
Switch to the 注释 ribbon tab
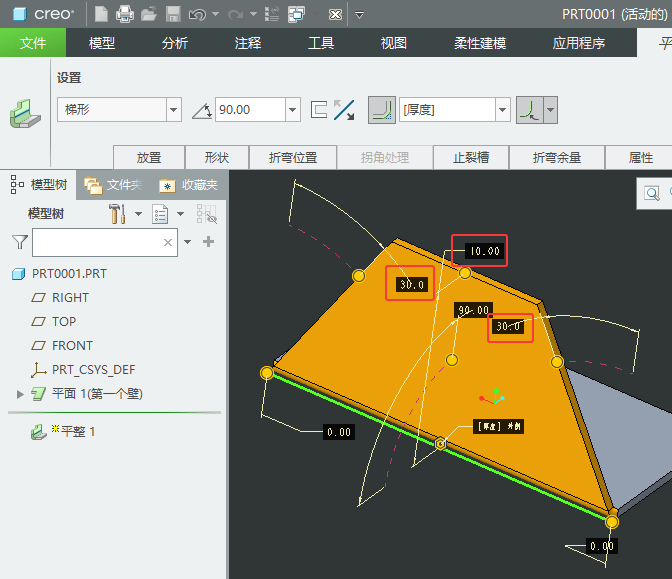248,43
